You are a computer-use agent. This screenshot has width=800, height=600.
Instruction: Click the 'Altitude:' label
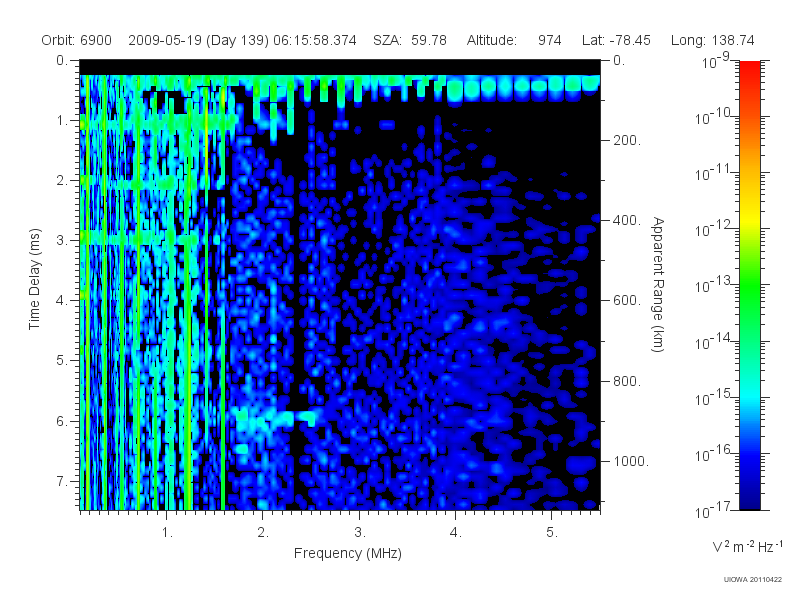pyautogui.click(x=491, y=40)
